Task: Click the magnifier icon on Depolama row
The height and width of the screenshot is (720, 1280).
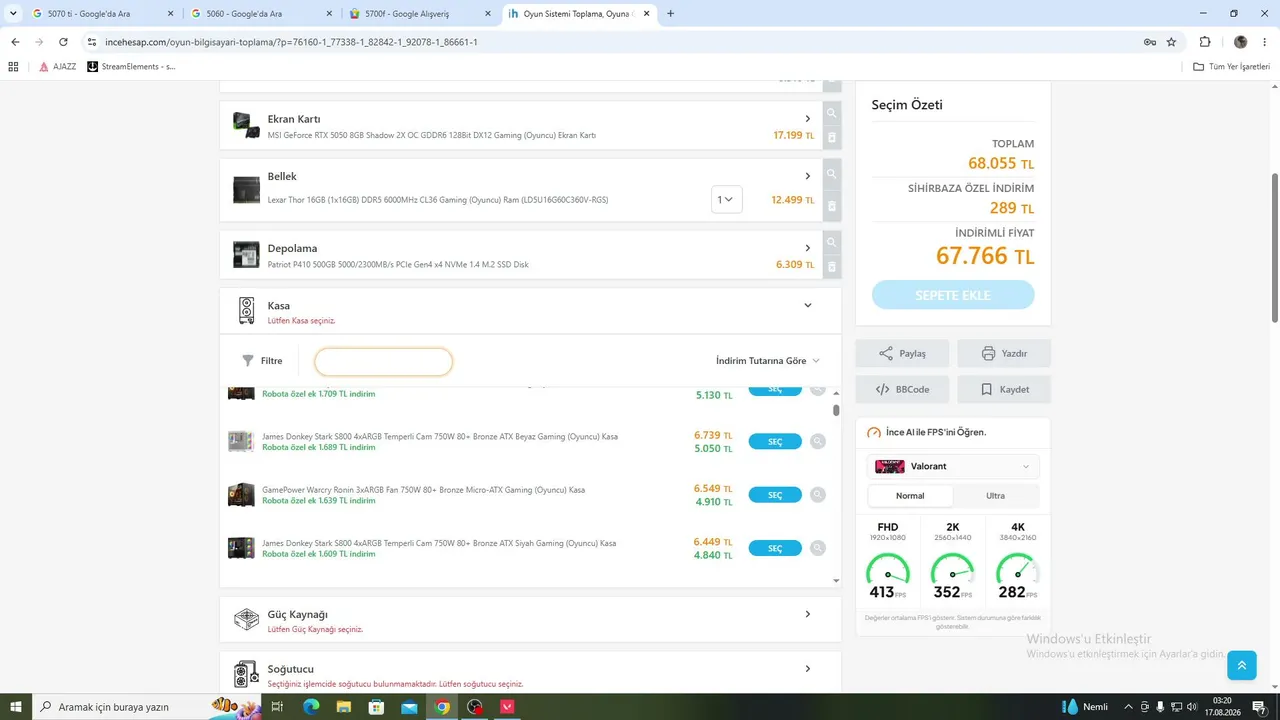Action: tap(831, 242)
